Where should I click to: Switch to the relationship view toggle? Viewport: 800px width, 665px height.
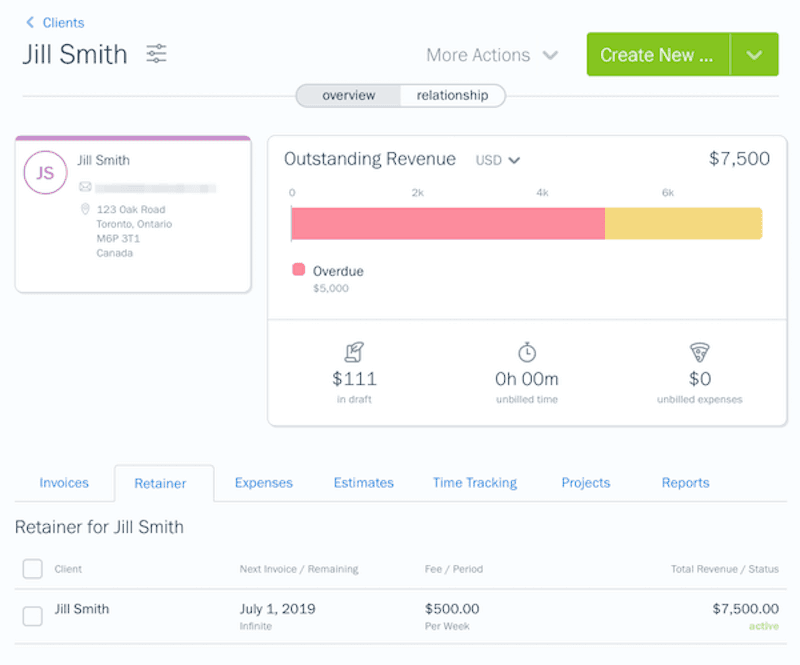pyautogui.click(x=452, y=96)
